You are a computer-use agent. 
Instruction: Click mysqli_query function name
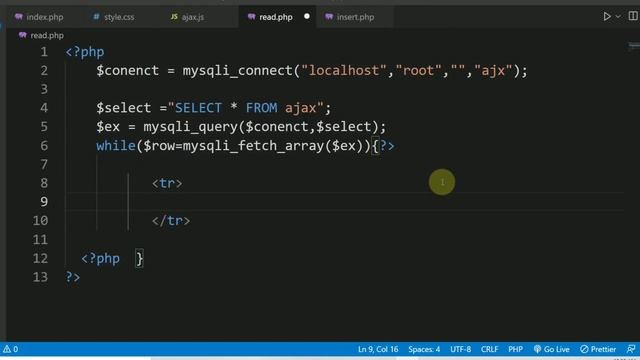[x=190, y=127]
